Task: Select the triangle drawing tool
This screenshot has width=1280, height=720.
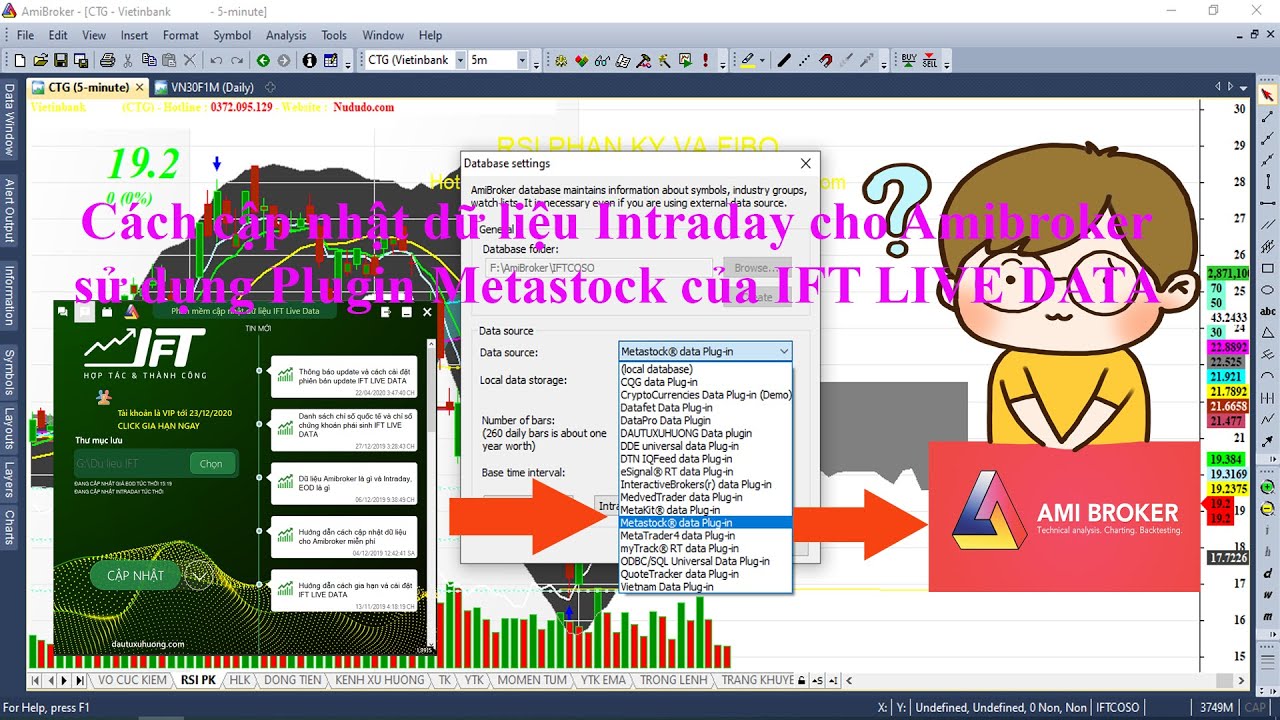Action: [x=1268, y=332]
